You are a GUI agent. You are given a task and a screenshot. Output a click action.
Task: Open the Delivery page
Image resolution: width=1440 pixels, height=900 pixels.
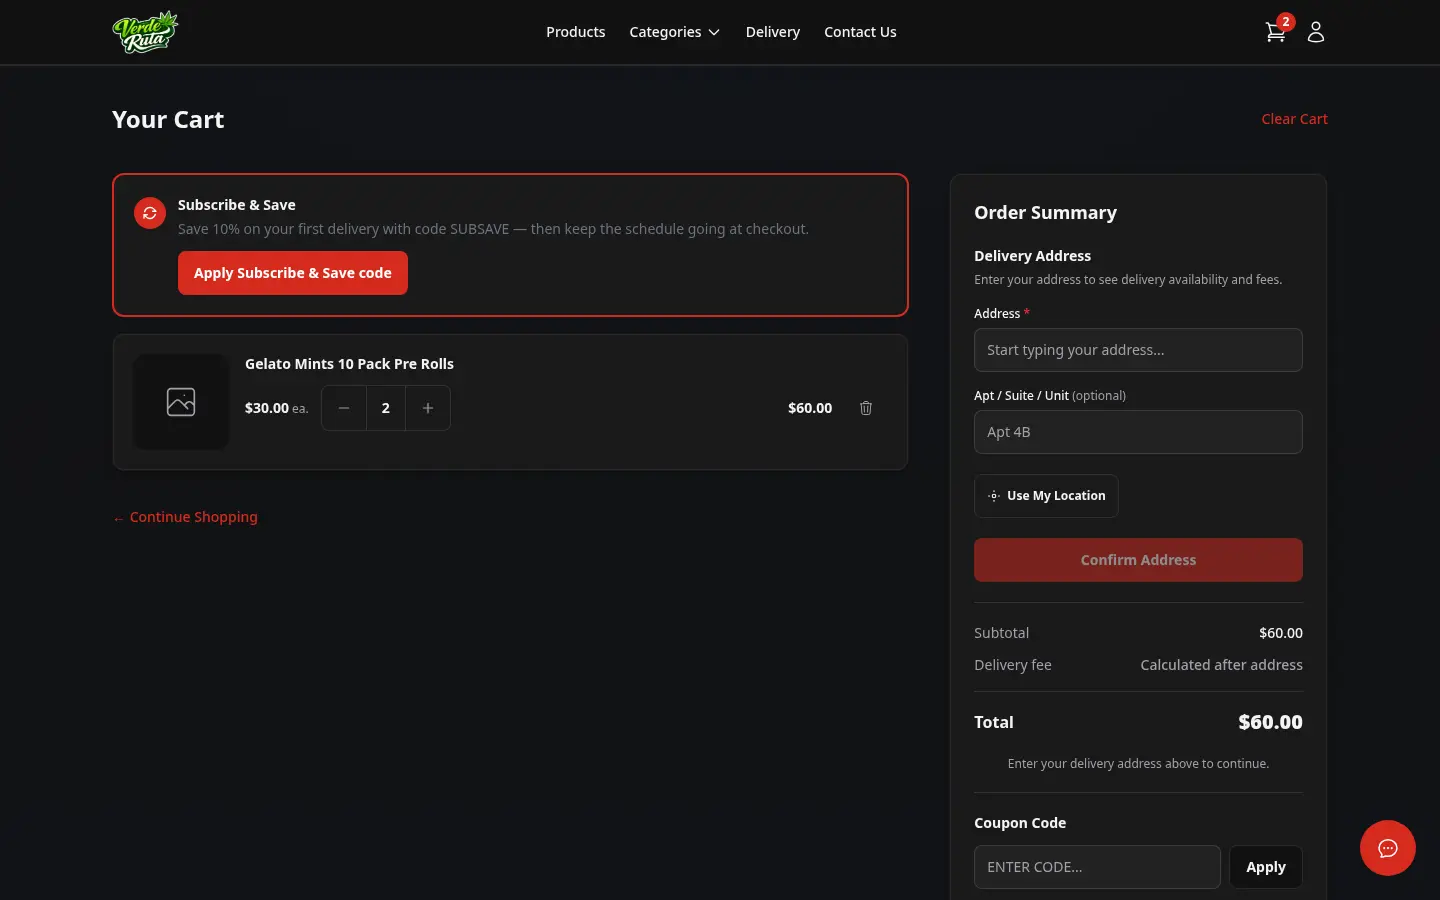[x=773, y=32]
